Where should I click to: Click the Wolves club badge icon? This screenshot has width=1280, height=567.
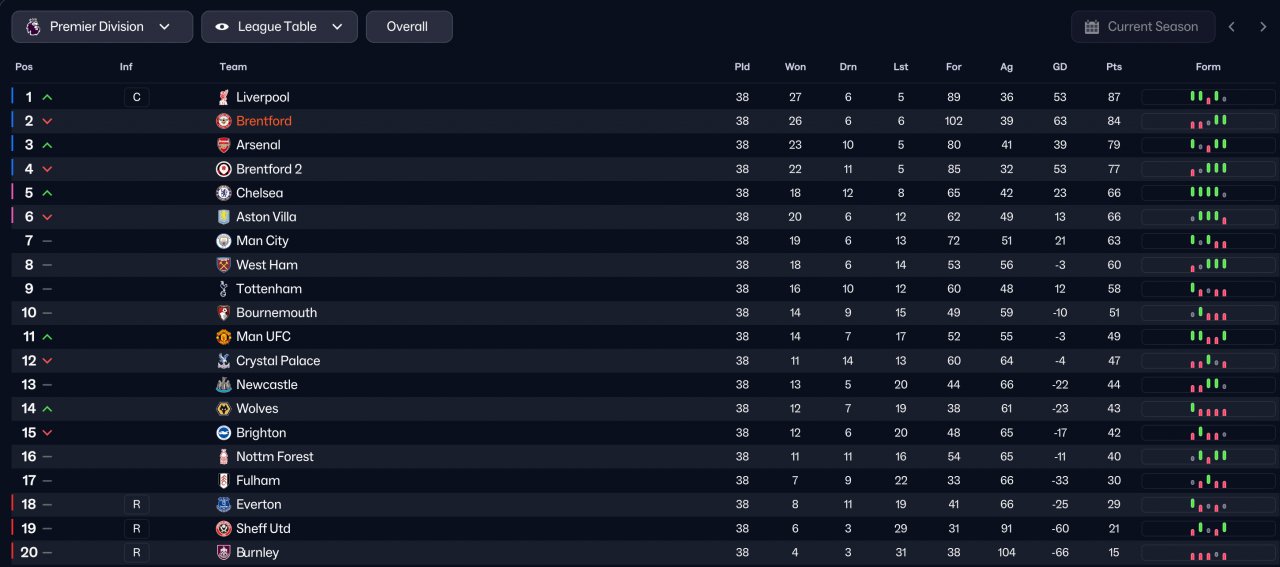[x=224, y=409]
